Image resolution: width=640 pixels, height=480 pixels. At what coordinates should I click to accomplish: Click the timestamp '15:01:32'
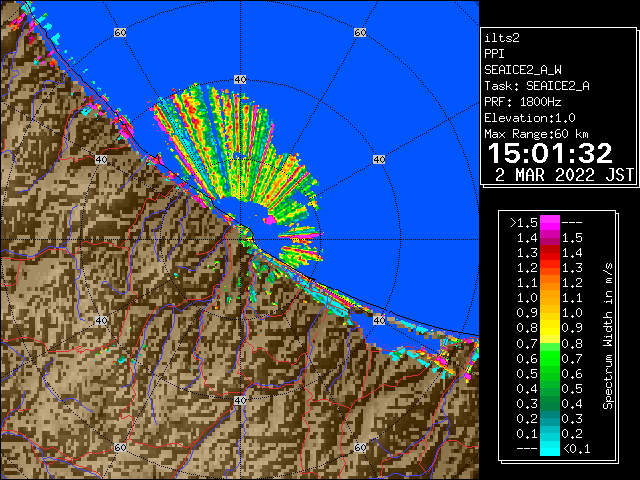tap(550, 153)
